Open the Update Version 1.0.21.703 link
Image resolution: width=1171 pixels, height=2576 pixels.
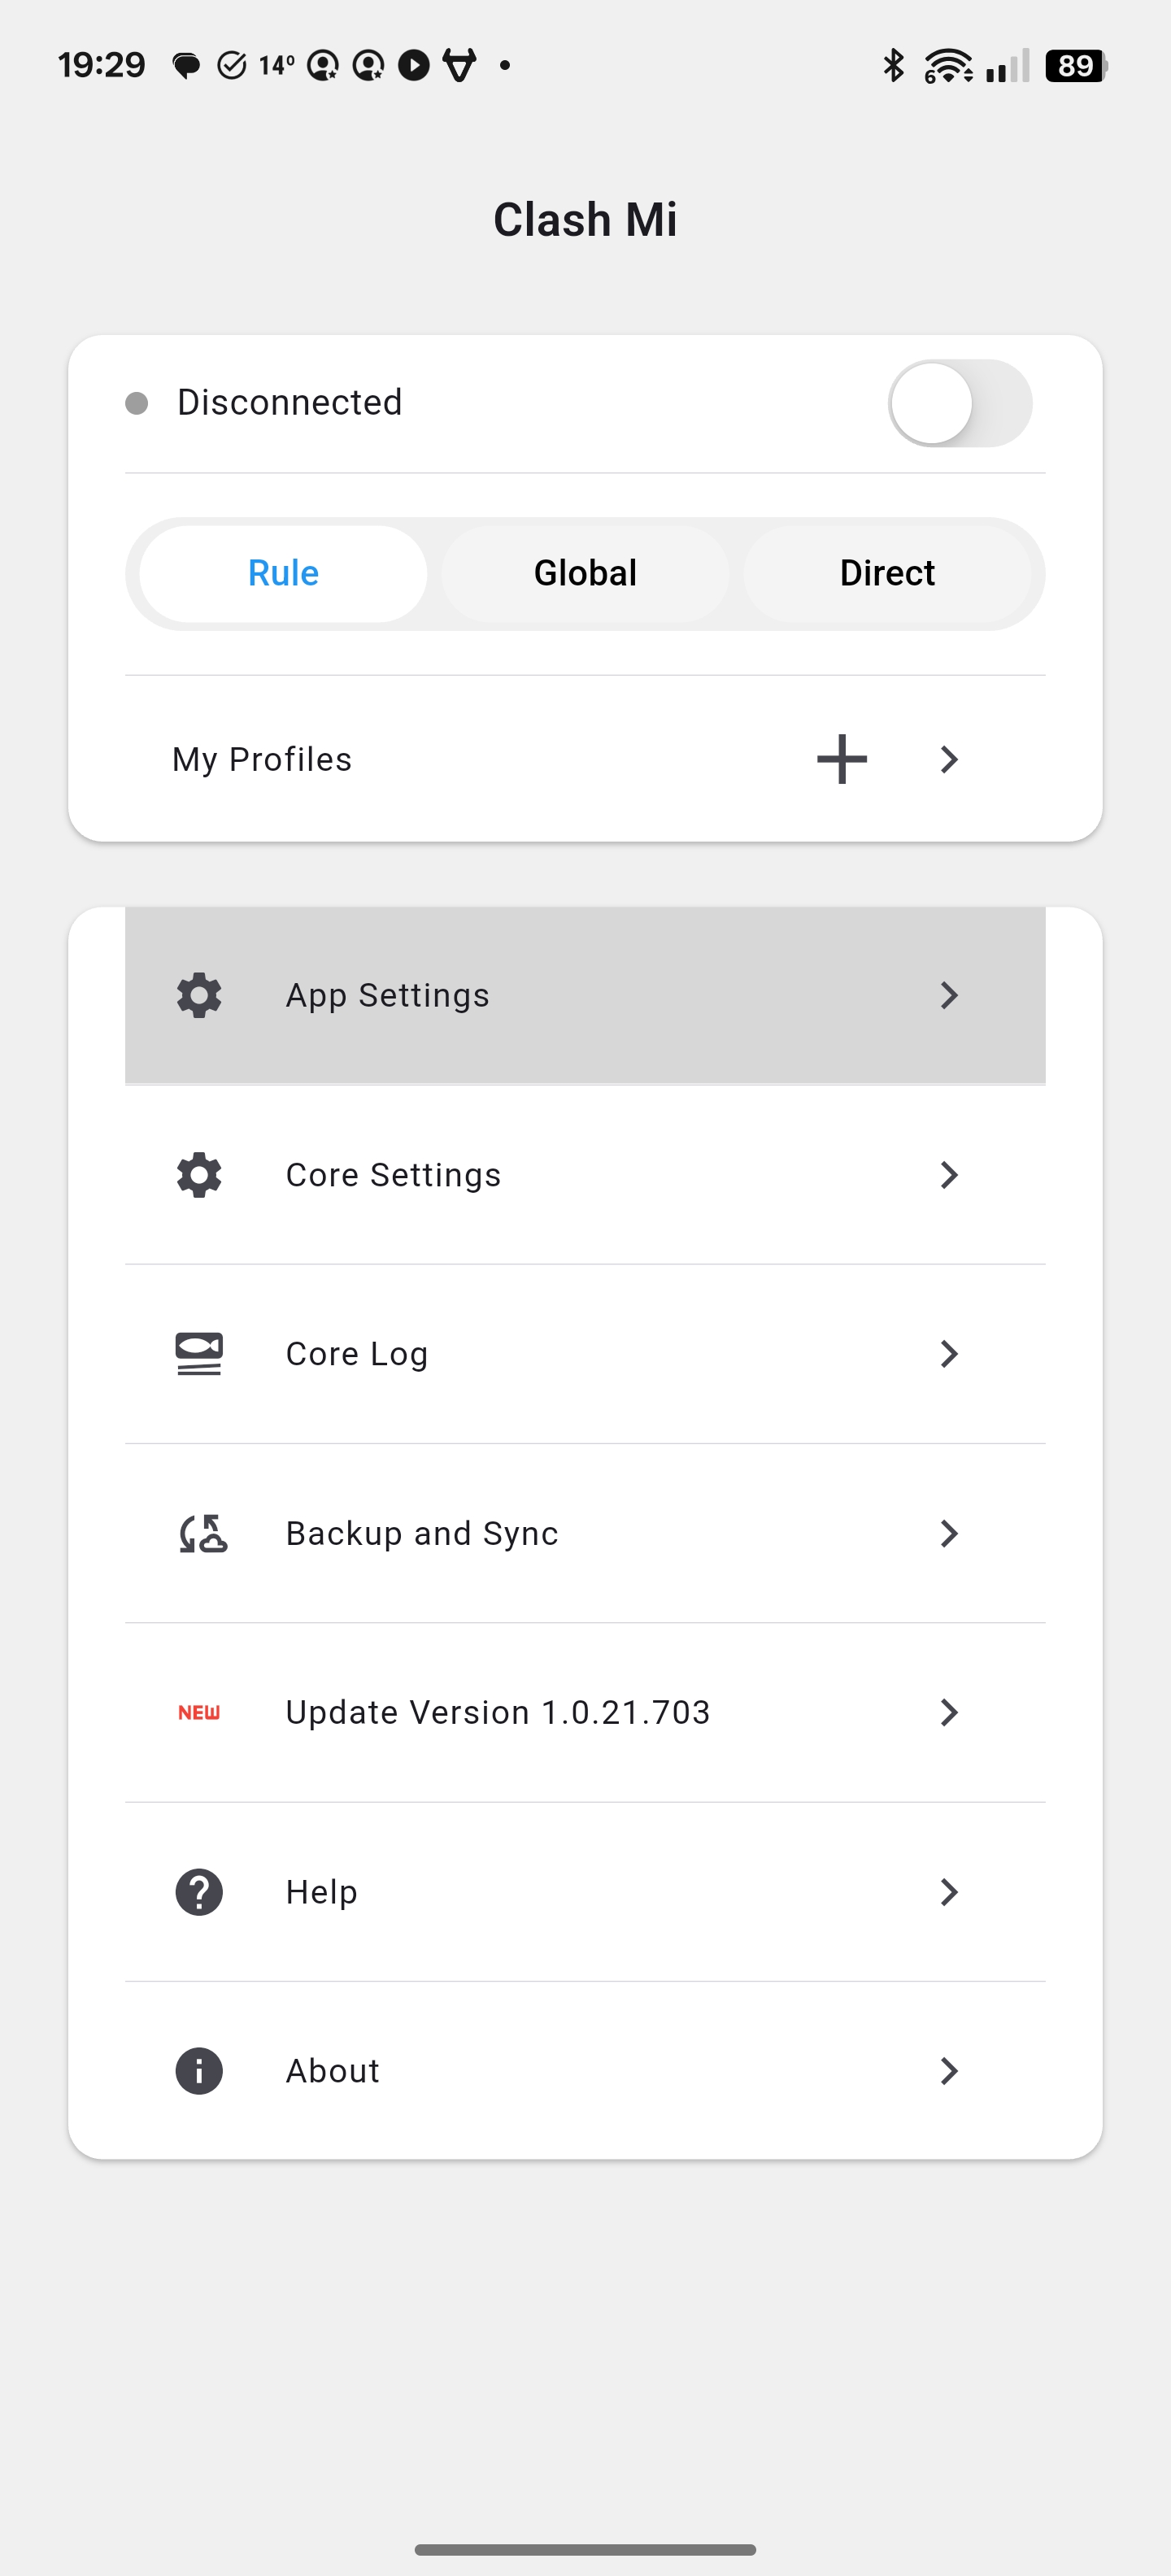click(497, 1712)
